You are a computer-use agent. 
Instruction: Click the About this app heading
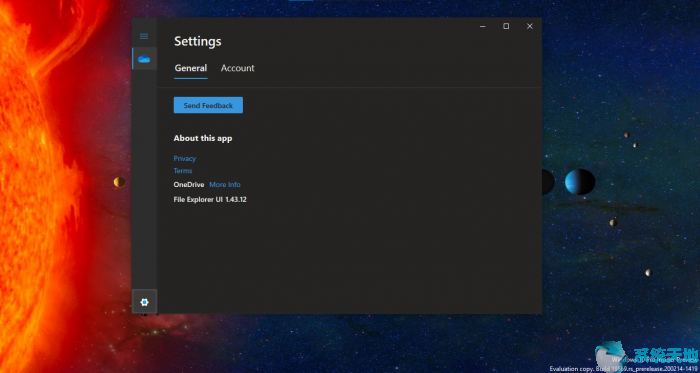click(x=203, y=138)
